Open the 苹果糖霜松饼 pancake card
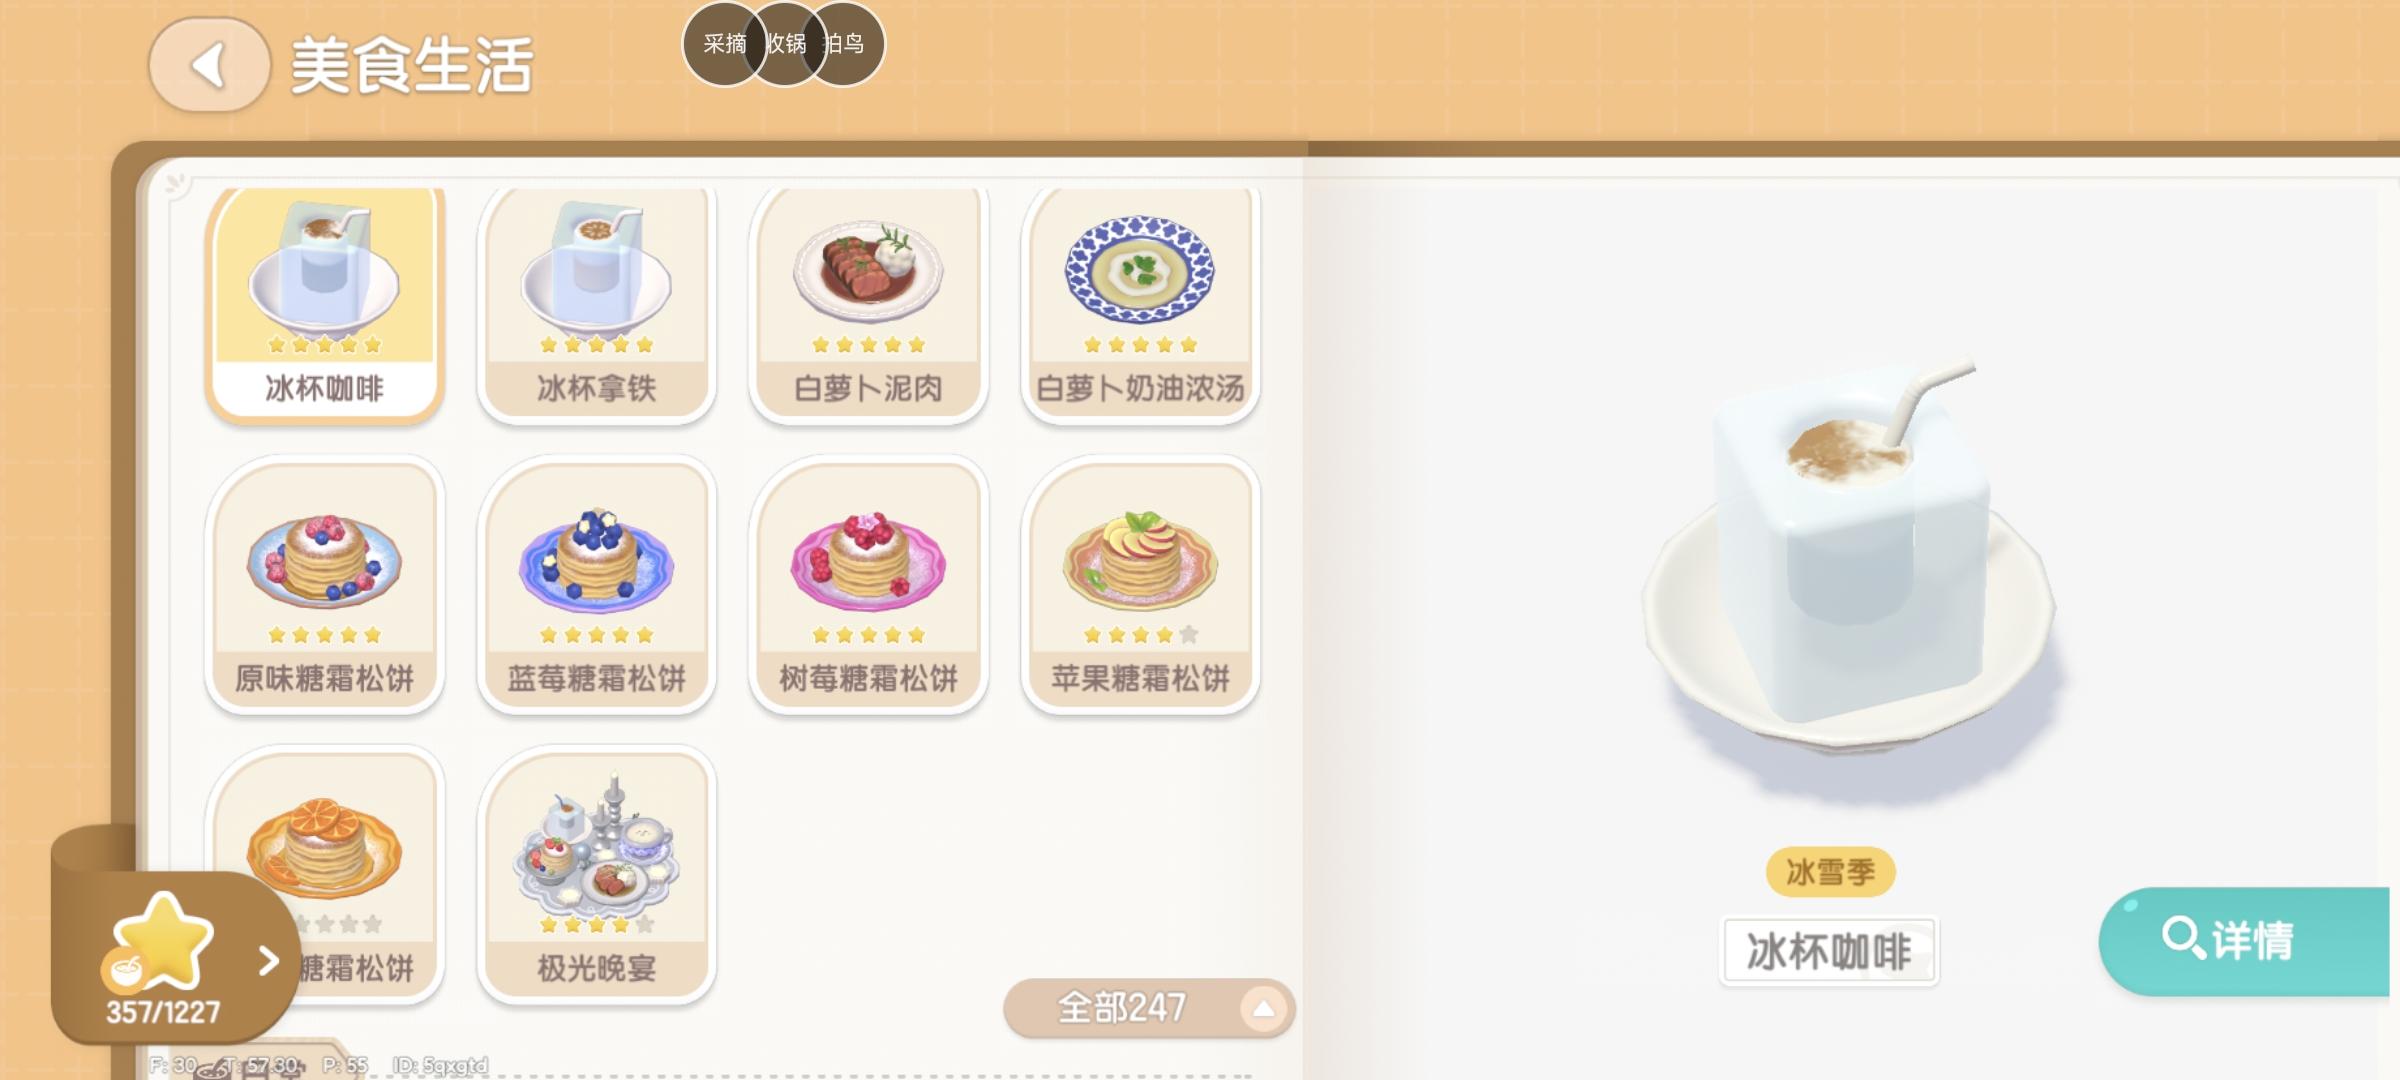Viewport: 2400px width, 1080px height. [1140, 585]
